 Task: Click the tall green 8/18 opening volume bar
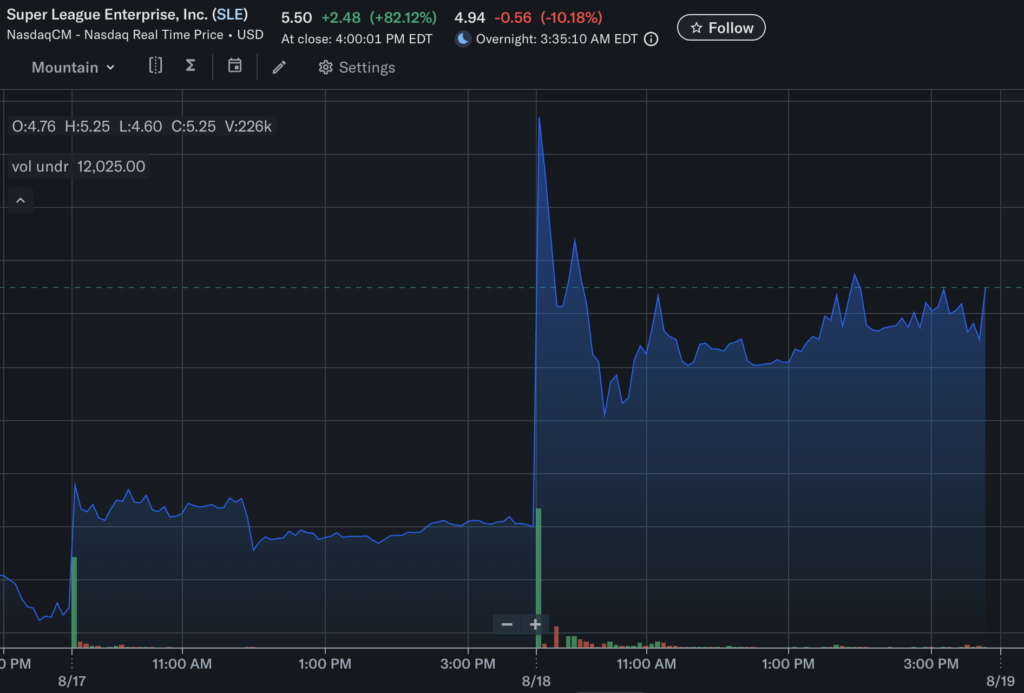coord(538,578)
